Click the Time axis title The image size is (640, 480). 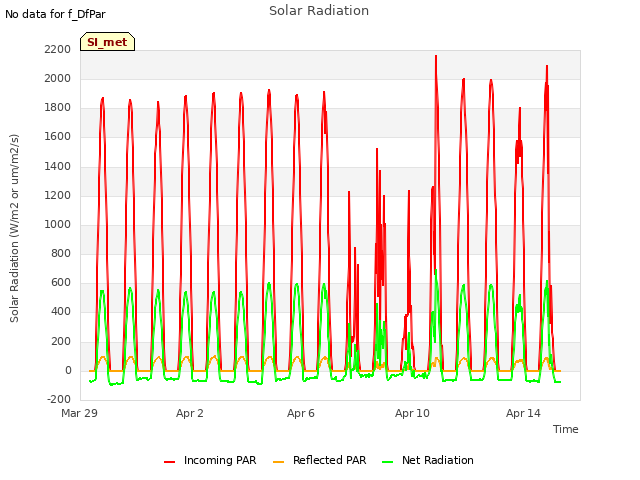click(566, 429)
